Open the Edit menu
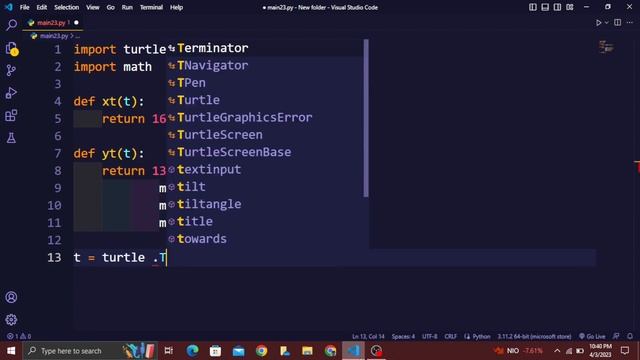640x360 pixels. click(42, 7)
